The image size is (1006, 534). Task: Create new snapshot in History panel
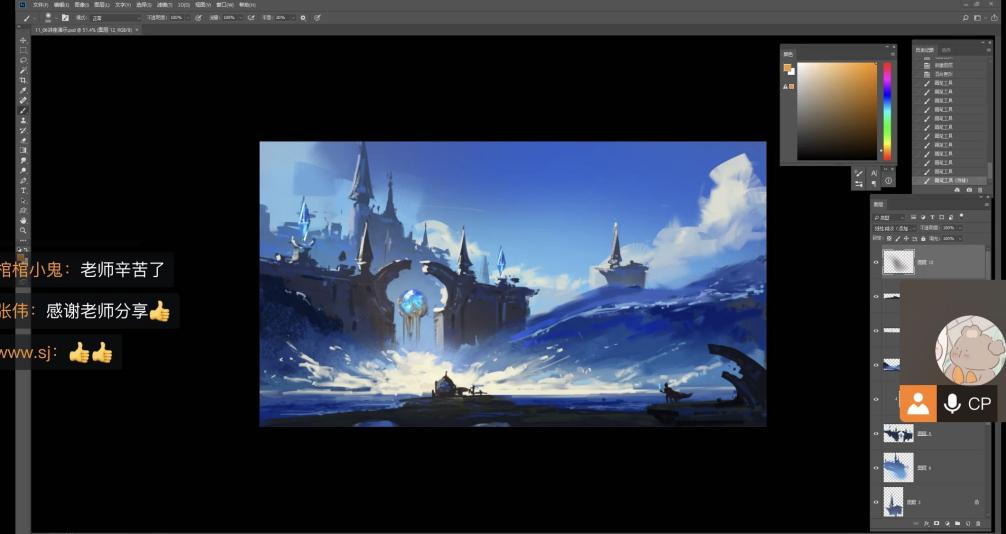point(969,190)
